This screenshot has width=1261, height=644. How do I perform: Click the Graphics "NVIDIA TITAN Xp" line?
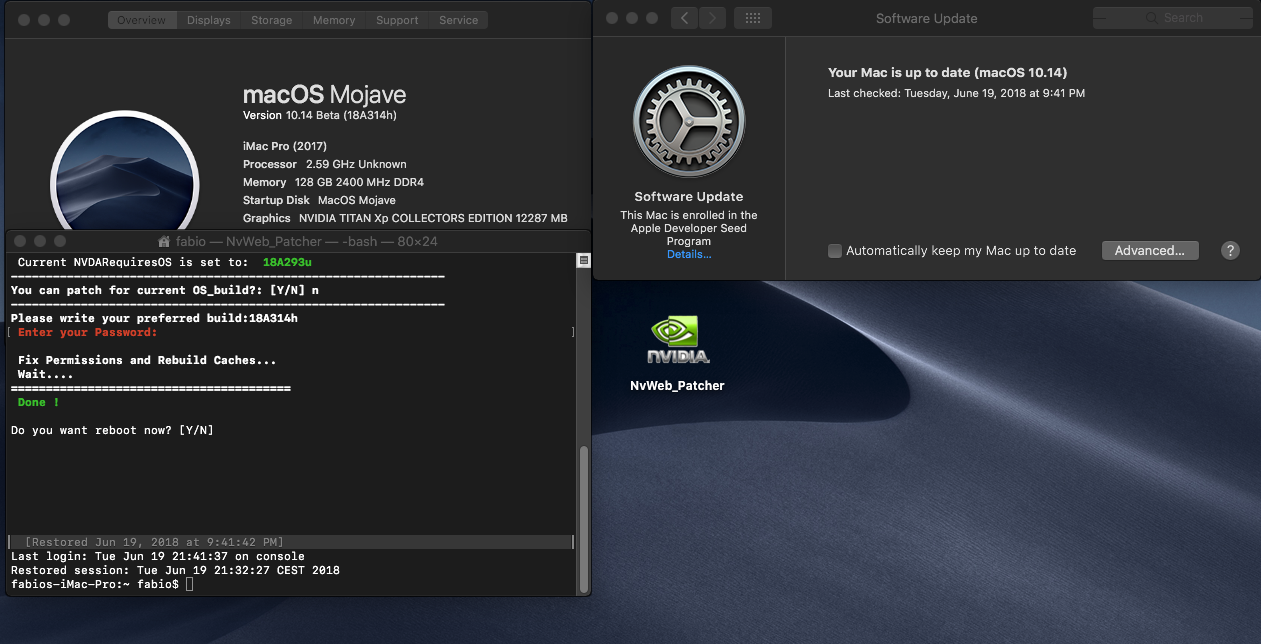pyautogui.click(x=405, y=218)
